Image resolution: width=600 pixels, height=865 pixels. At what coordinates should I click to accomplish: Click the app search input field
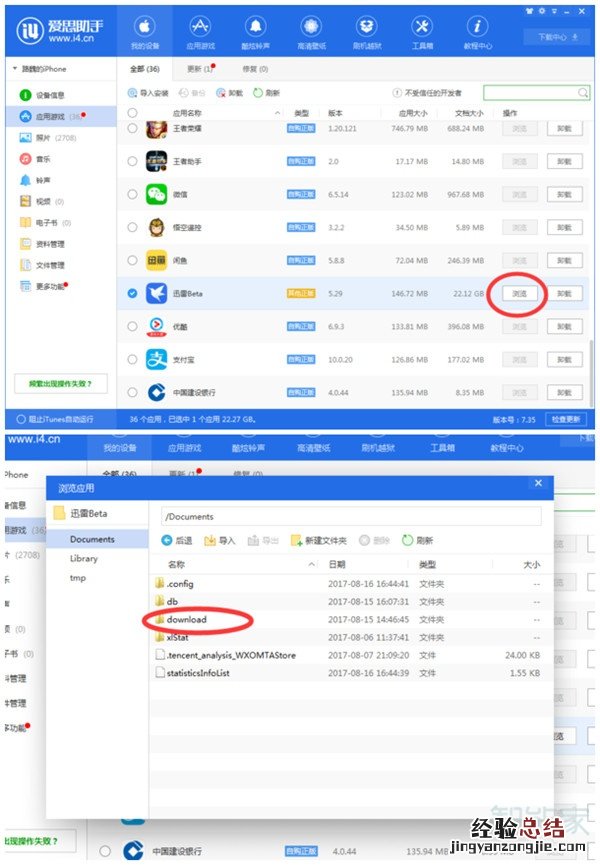(537, 93)
